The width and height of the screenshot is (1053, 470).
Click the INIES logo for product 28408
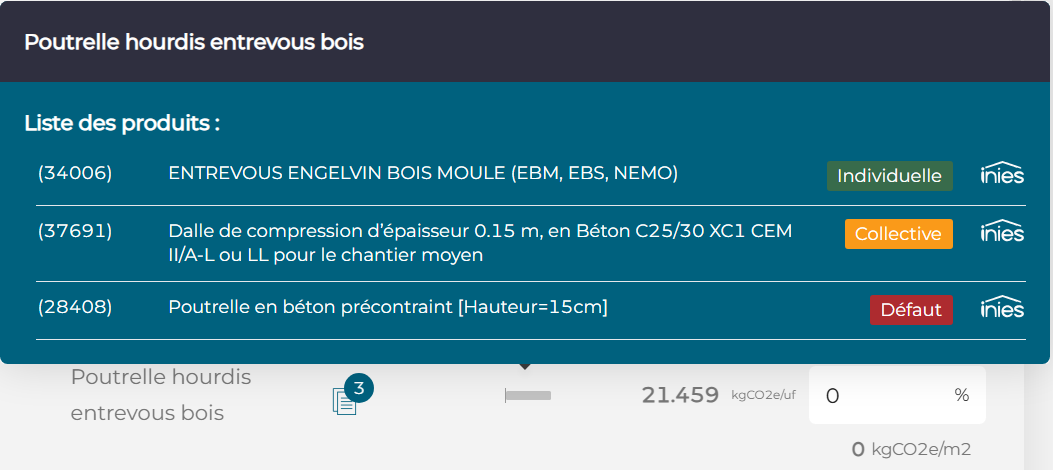(1001, 308)
